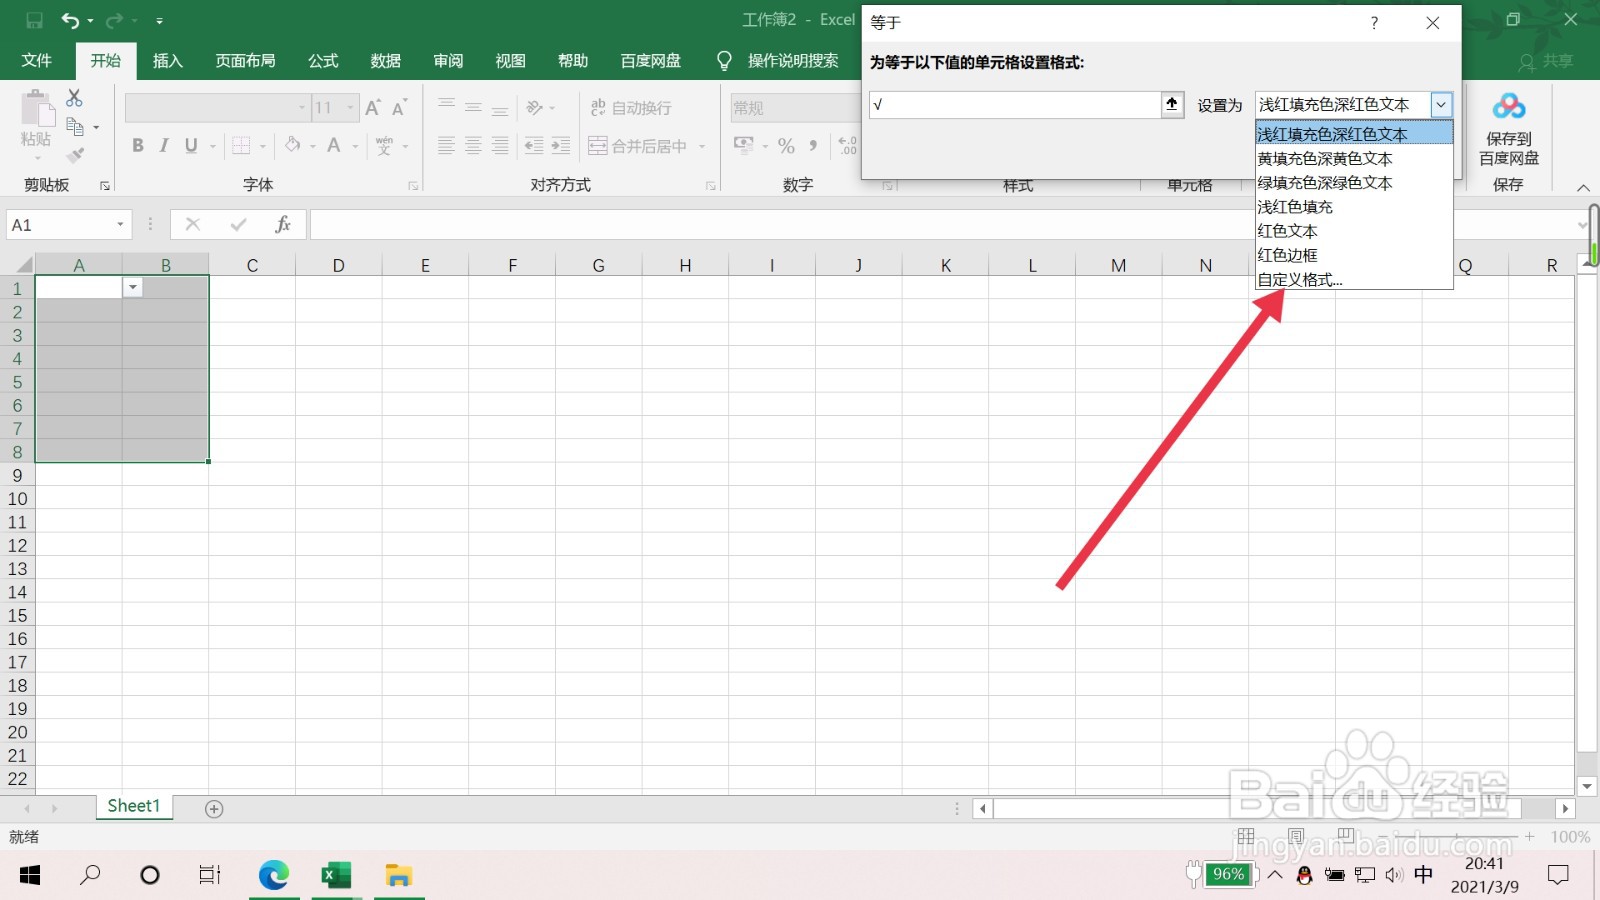Open dropdown arrow on cell A1
This screenshot has height=900, width=1600.
tap(133, 287)
